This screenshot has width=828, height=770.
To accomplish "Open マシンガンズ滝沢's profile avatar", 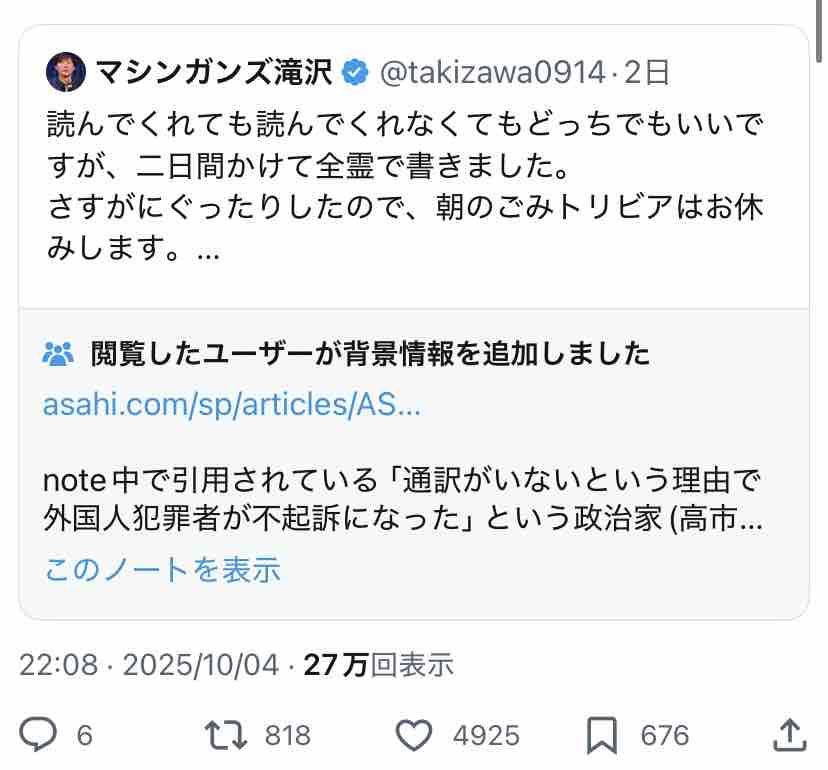I will pos(66,71).
